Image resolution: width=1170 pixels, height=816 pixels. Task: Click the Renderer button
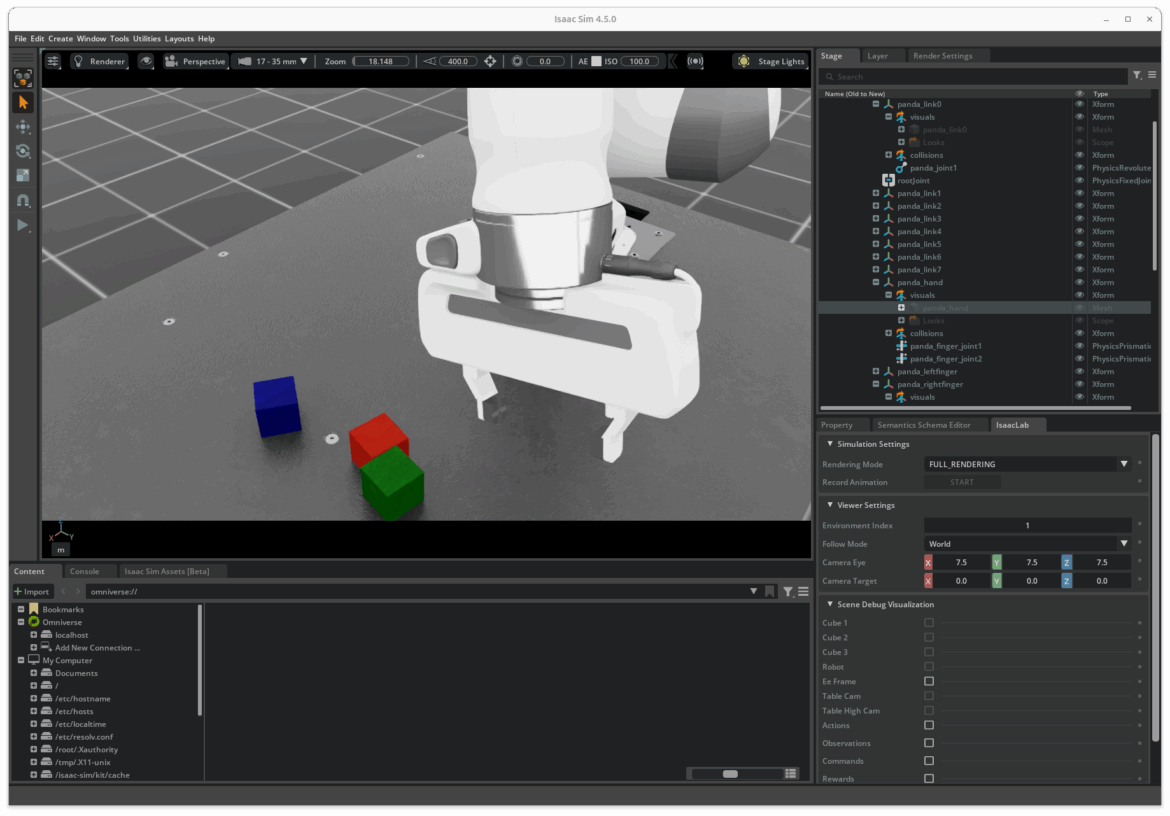pyautogui.click(x=100, y=61)
